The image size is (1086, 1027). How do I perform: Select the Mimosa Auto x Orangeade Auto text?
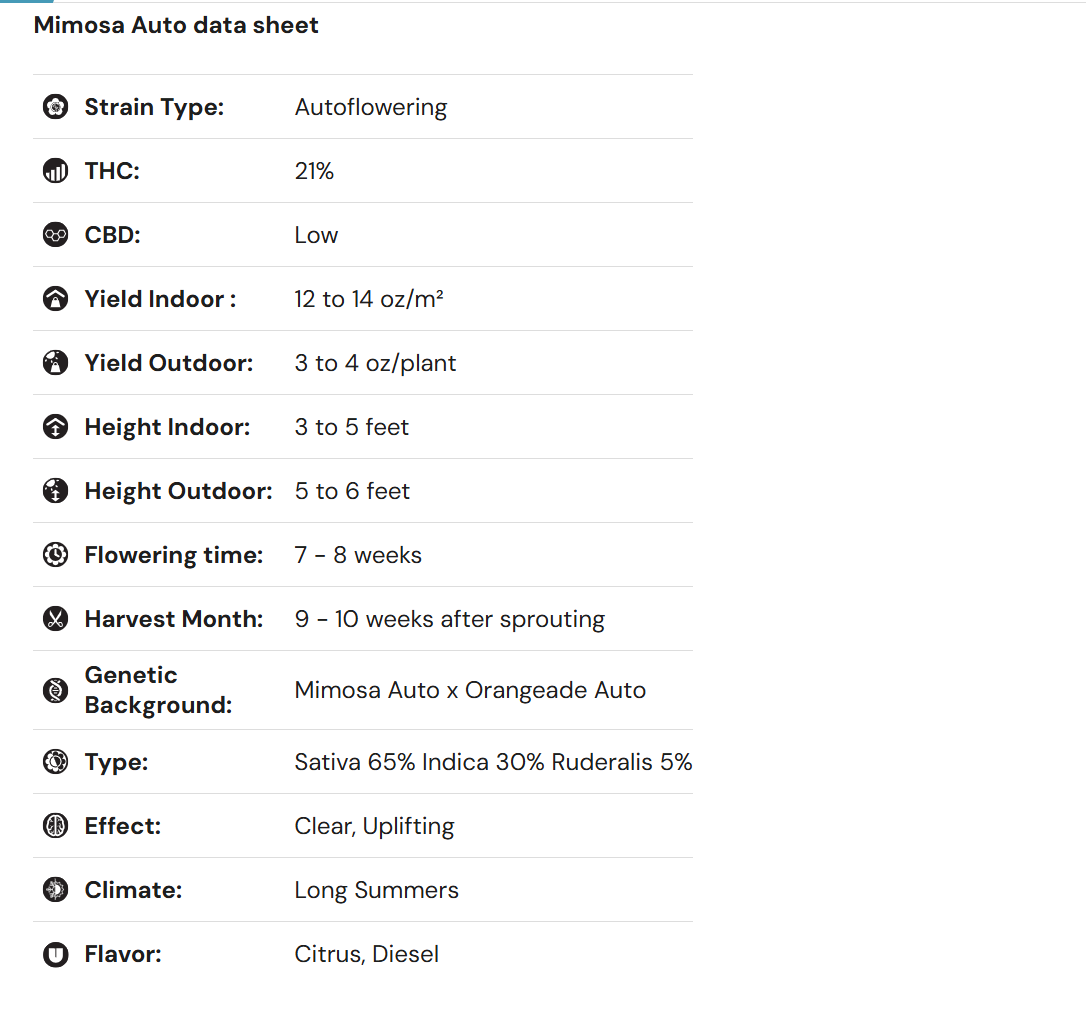pyautogui.click(x=470, y=690)
